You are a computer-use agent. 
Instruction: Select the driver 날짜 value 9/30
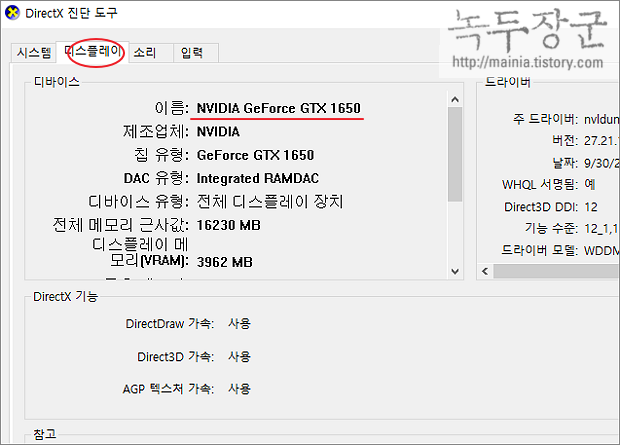pos(601,163)
